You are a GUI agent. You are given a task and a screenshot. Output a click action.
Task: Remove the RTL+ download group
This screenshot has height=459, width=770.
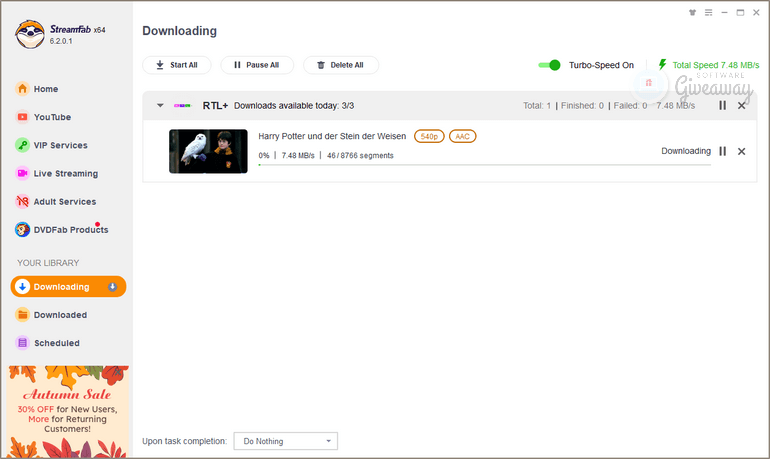[x=742, y=105]
